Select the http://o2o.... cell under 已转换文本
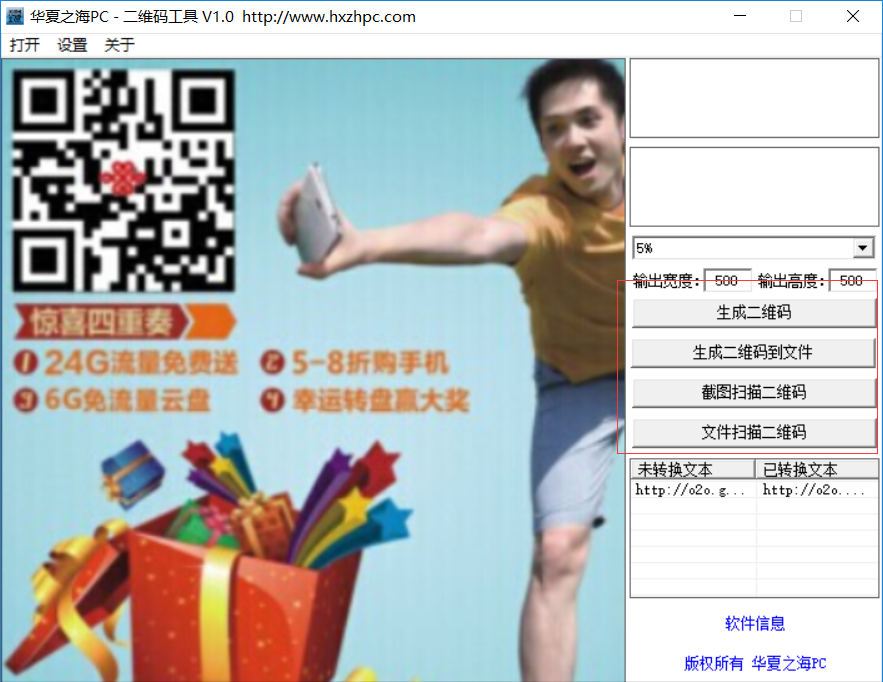 coord(817,490)
